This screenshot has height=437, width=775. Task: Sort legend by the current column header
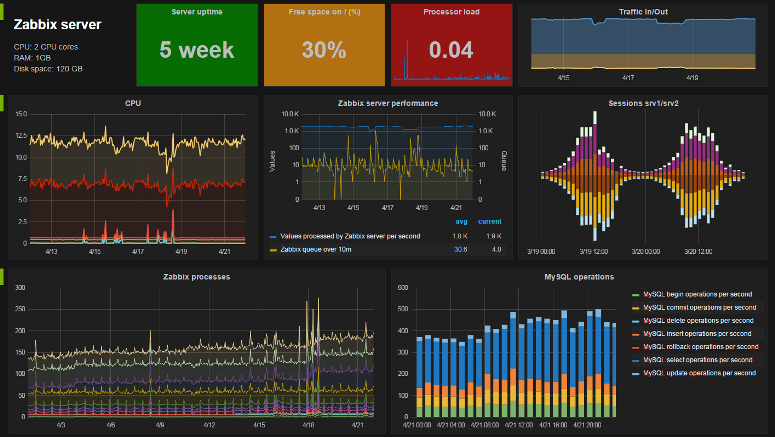[489, 223]
